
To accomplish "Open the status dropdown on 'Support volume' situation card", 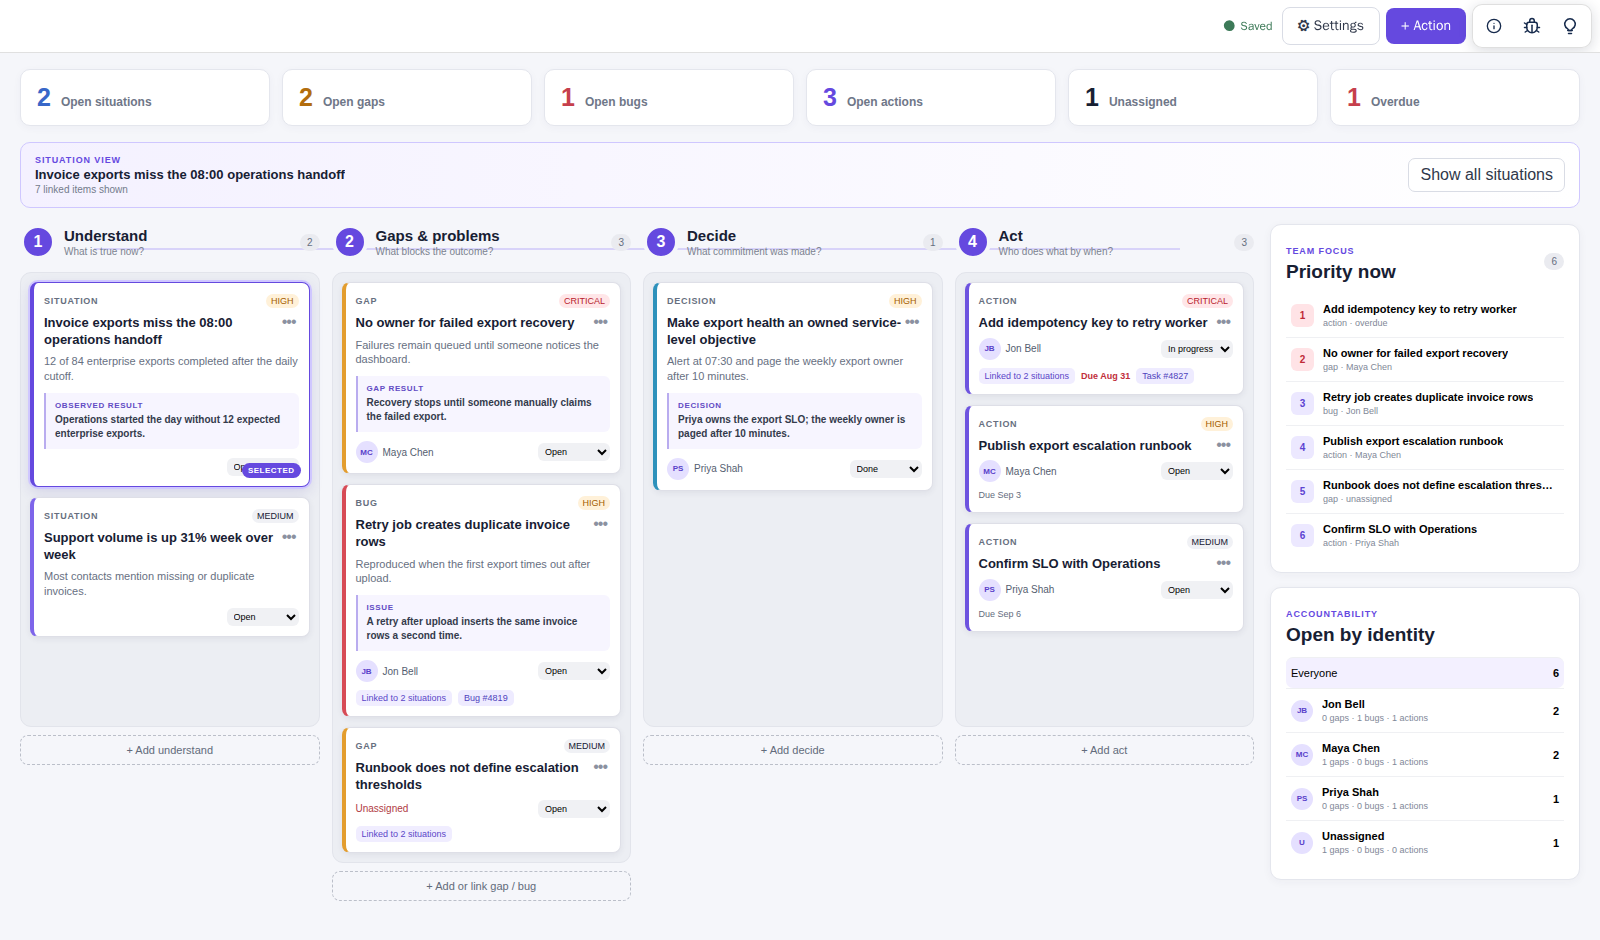I will tap(264, 617).
